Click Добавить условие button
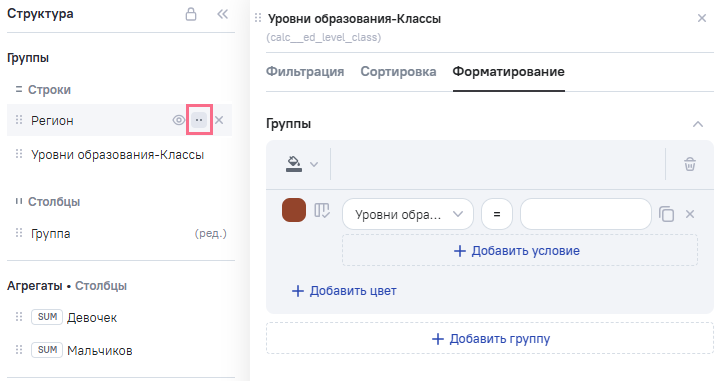726x381 pixels. 520,250
